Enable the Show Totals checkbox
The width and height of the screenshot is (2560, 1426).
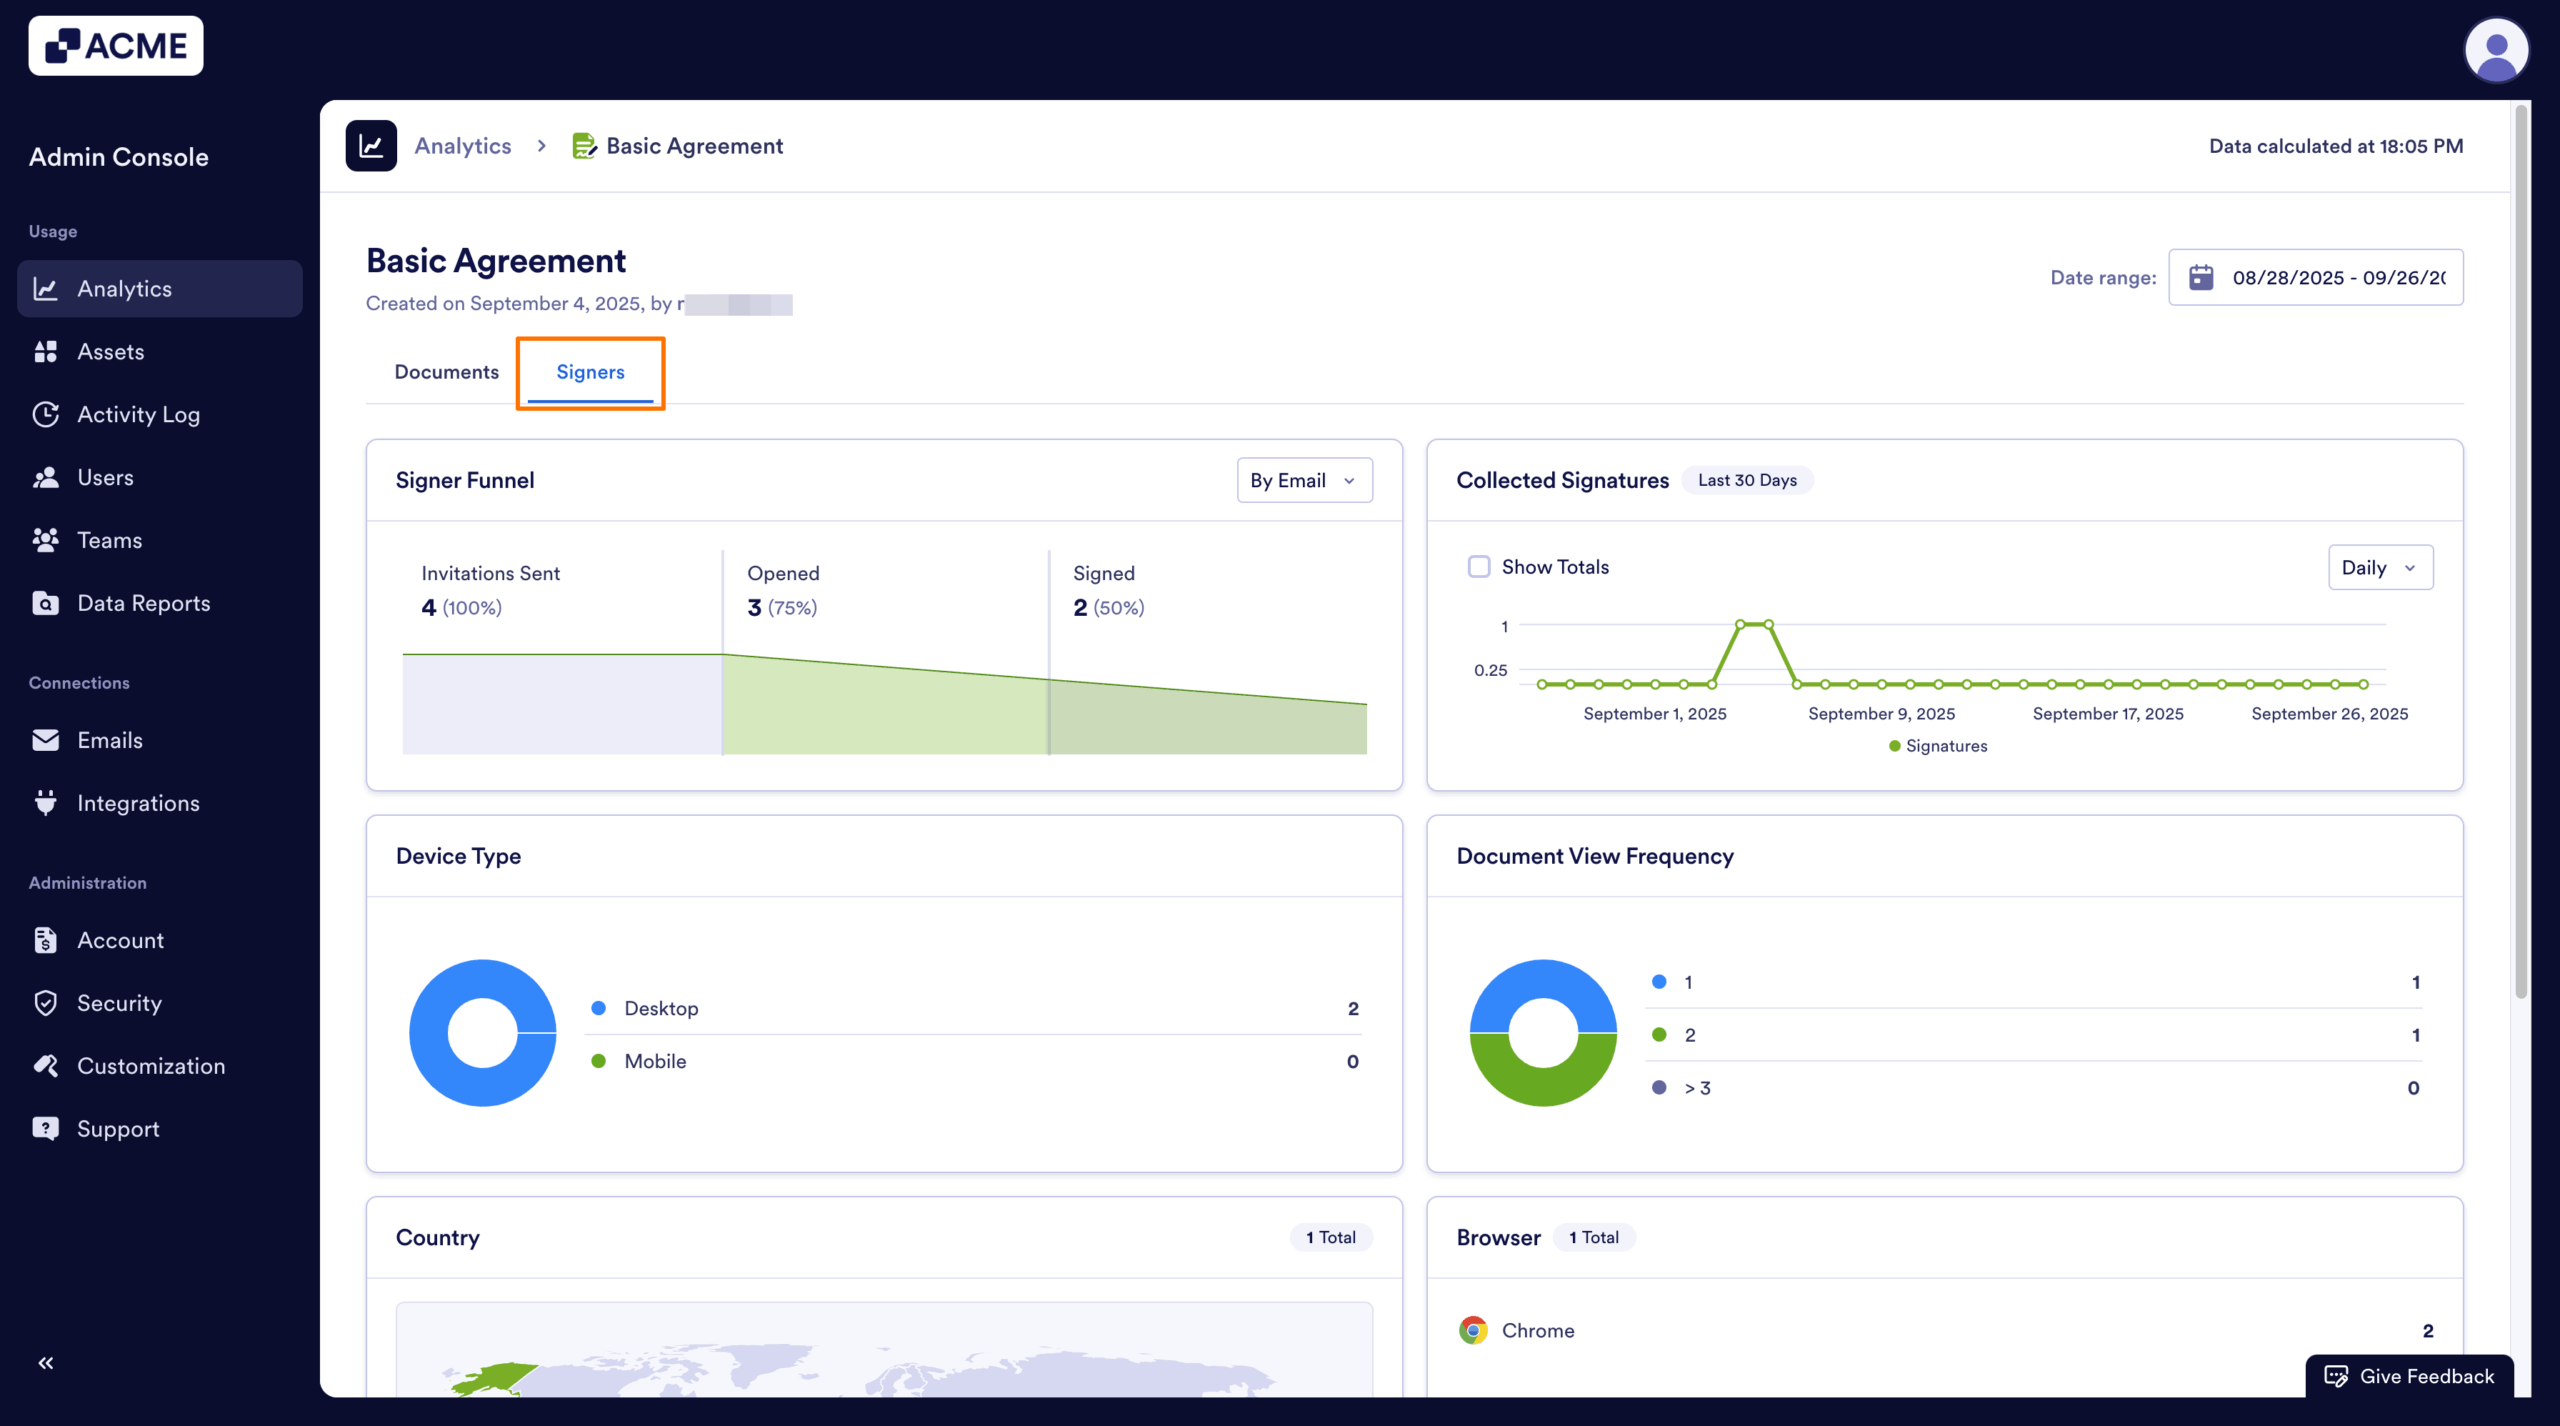(1479, 567)
